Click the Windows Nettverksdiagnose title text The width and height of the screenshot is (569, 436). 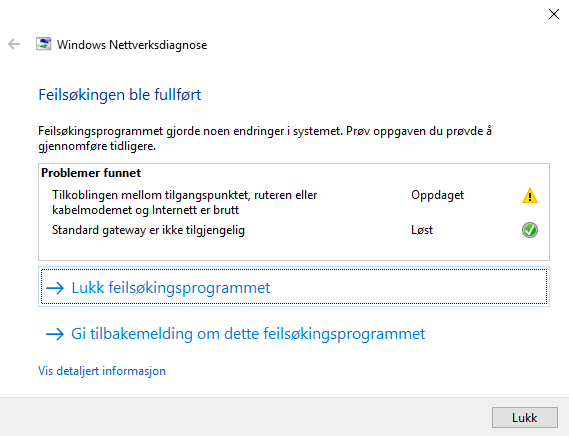coord(132,45)
